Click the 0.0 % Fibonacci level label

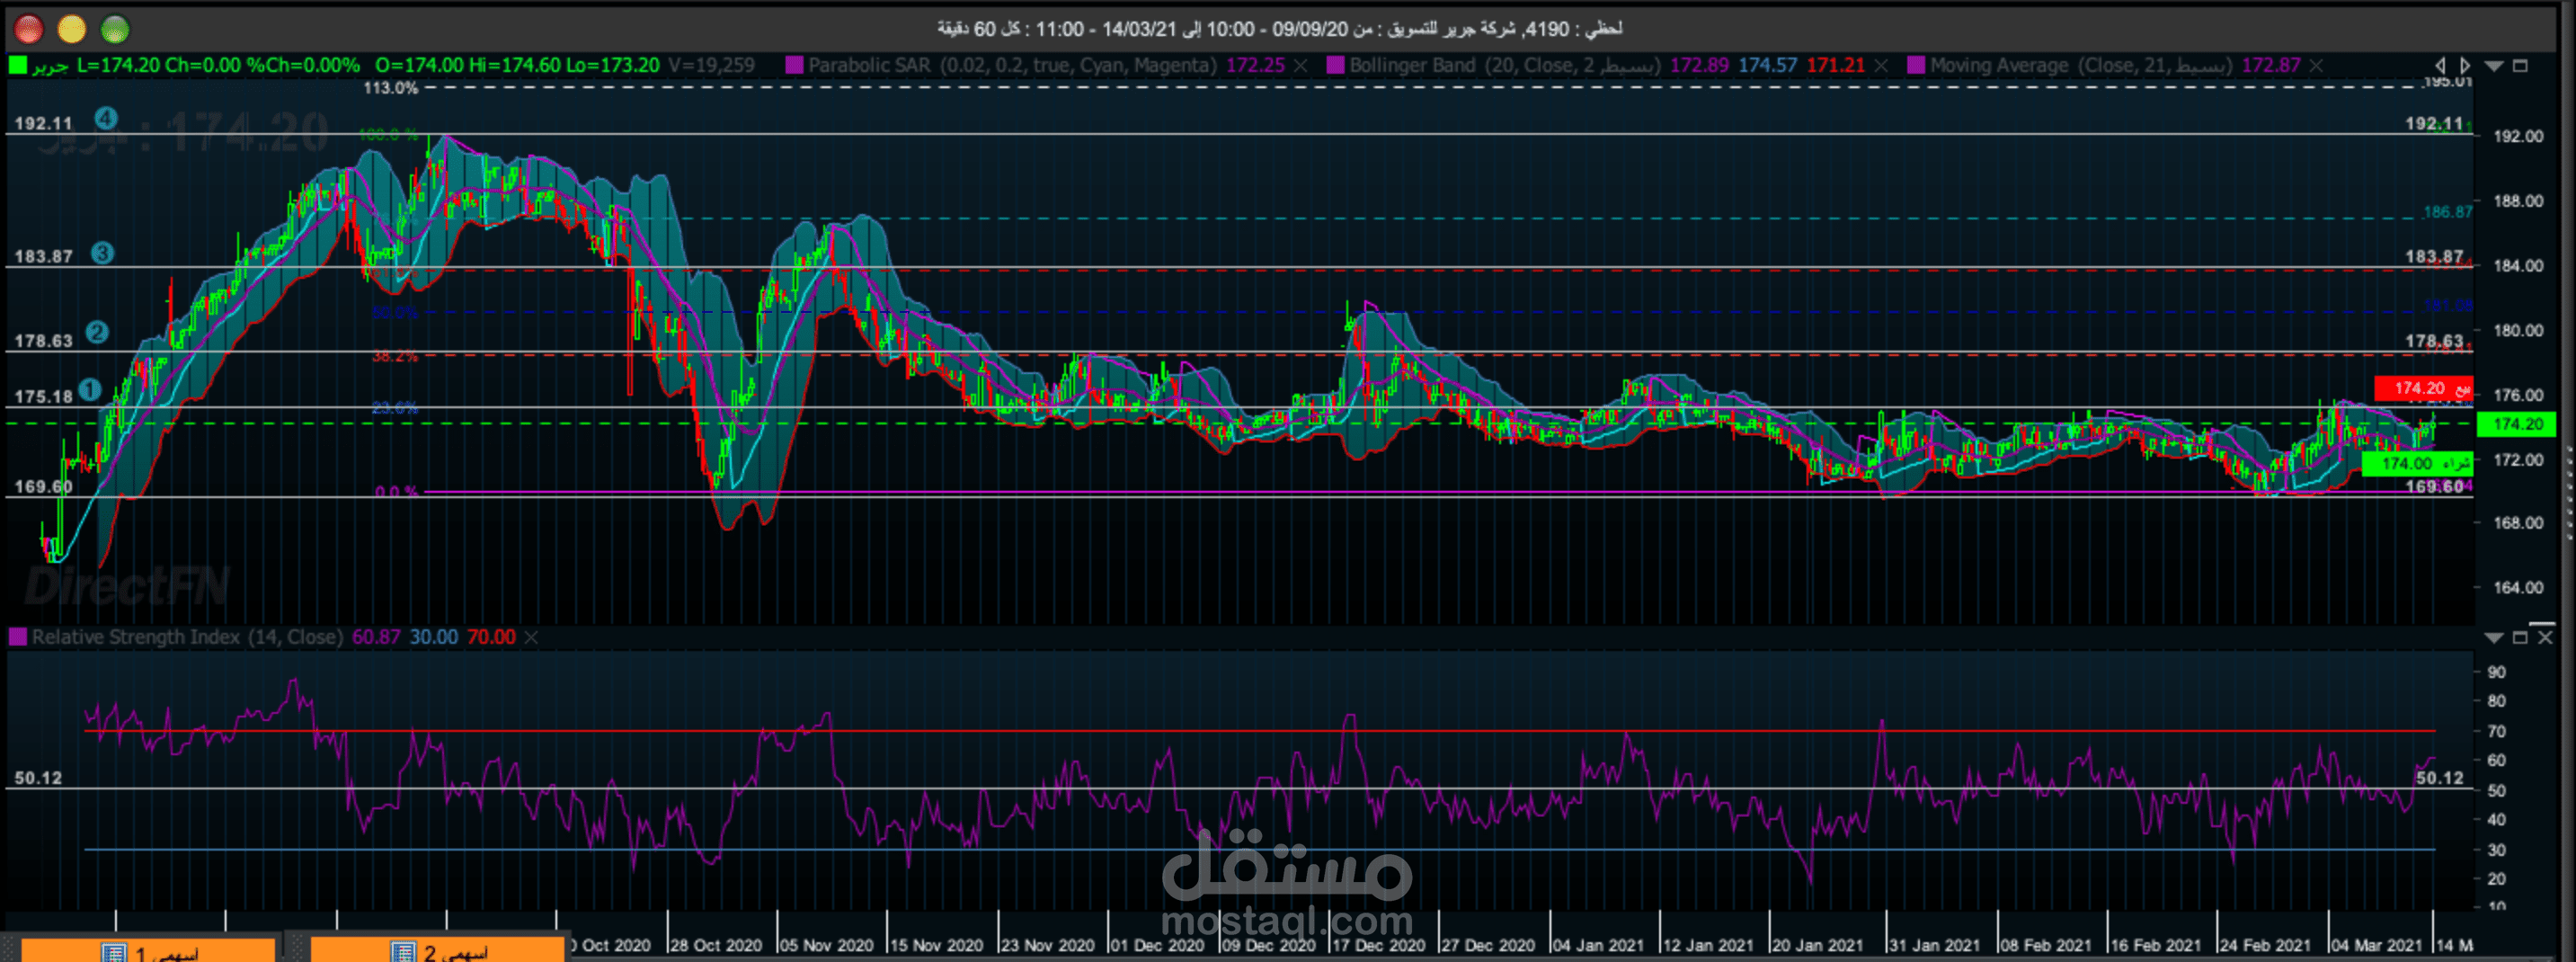tap(397, 492)
